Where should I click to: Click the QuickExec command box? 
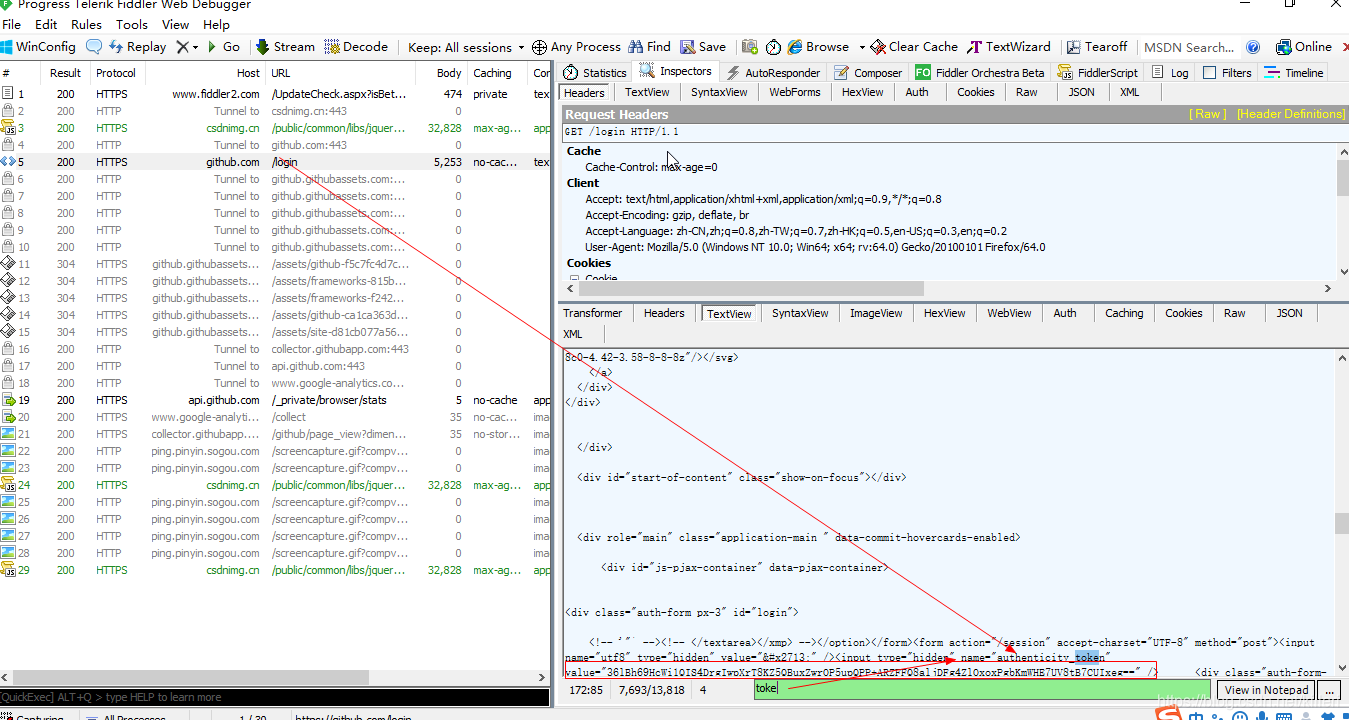pyautogui.click(x=275, y=697)
